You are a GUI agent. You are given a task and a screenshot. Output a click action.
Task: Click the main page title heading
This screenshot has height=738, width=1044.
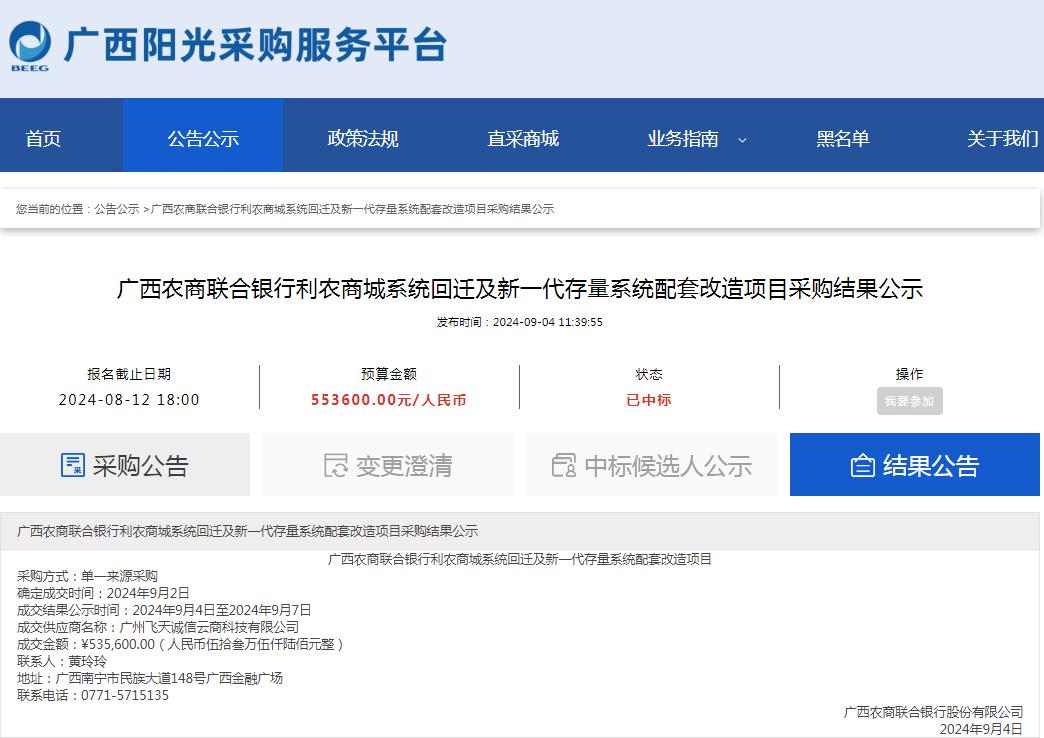[520, 288]
